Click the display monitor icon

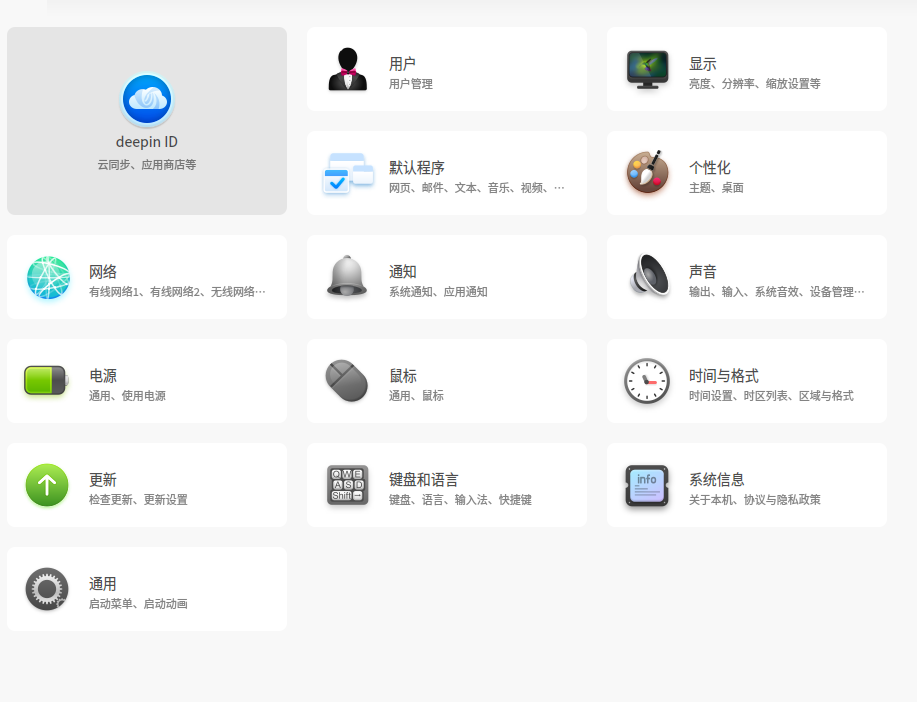pyautogui.click(x=647, y=69)
